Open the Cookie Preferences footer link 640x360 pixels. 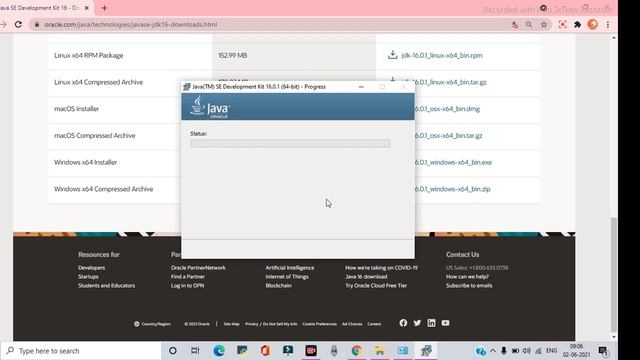[x=319, y=324]
